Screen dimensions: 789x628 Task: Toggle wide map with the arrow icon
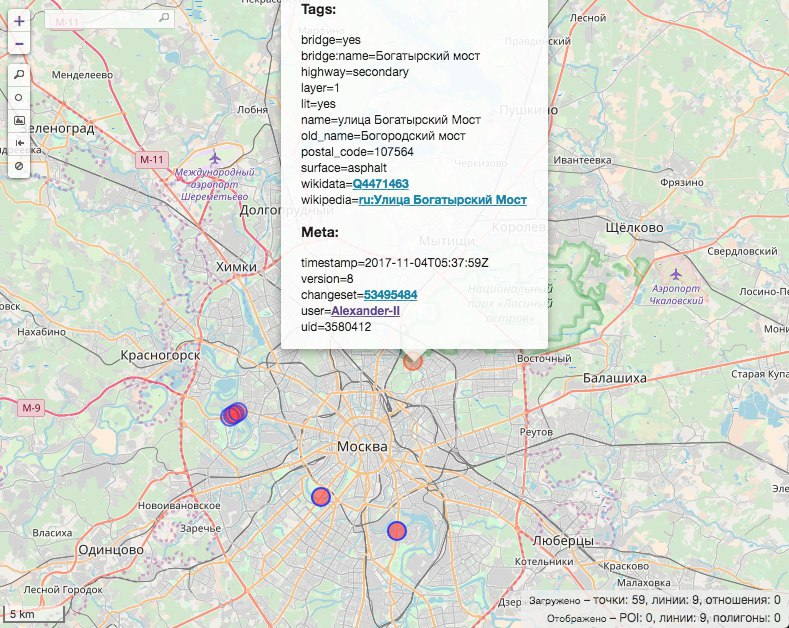point(19,143)
